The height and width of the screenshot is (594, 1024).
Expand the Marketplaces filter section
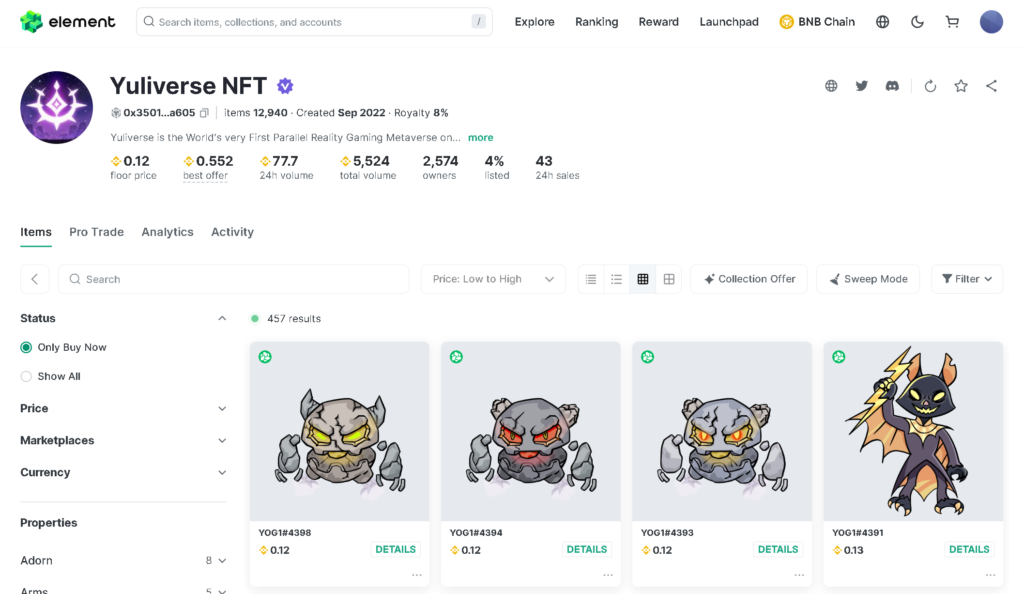coord(222,440)
